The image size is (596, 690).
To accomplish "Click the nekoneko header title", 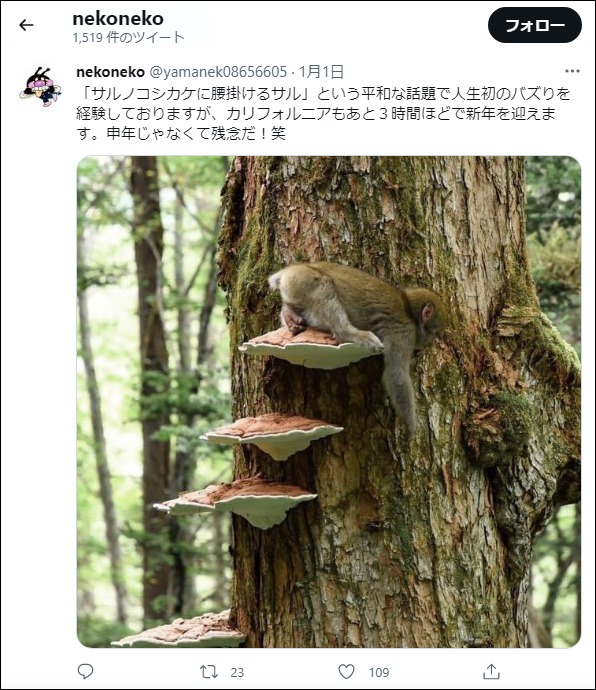I will click(118, 19).
